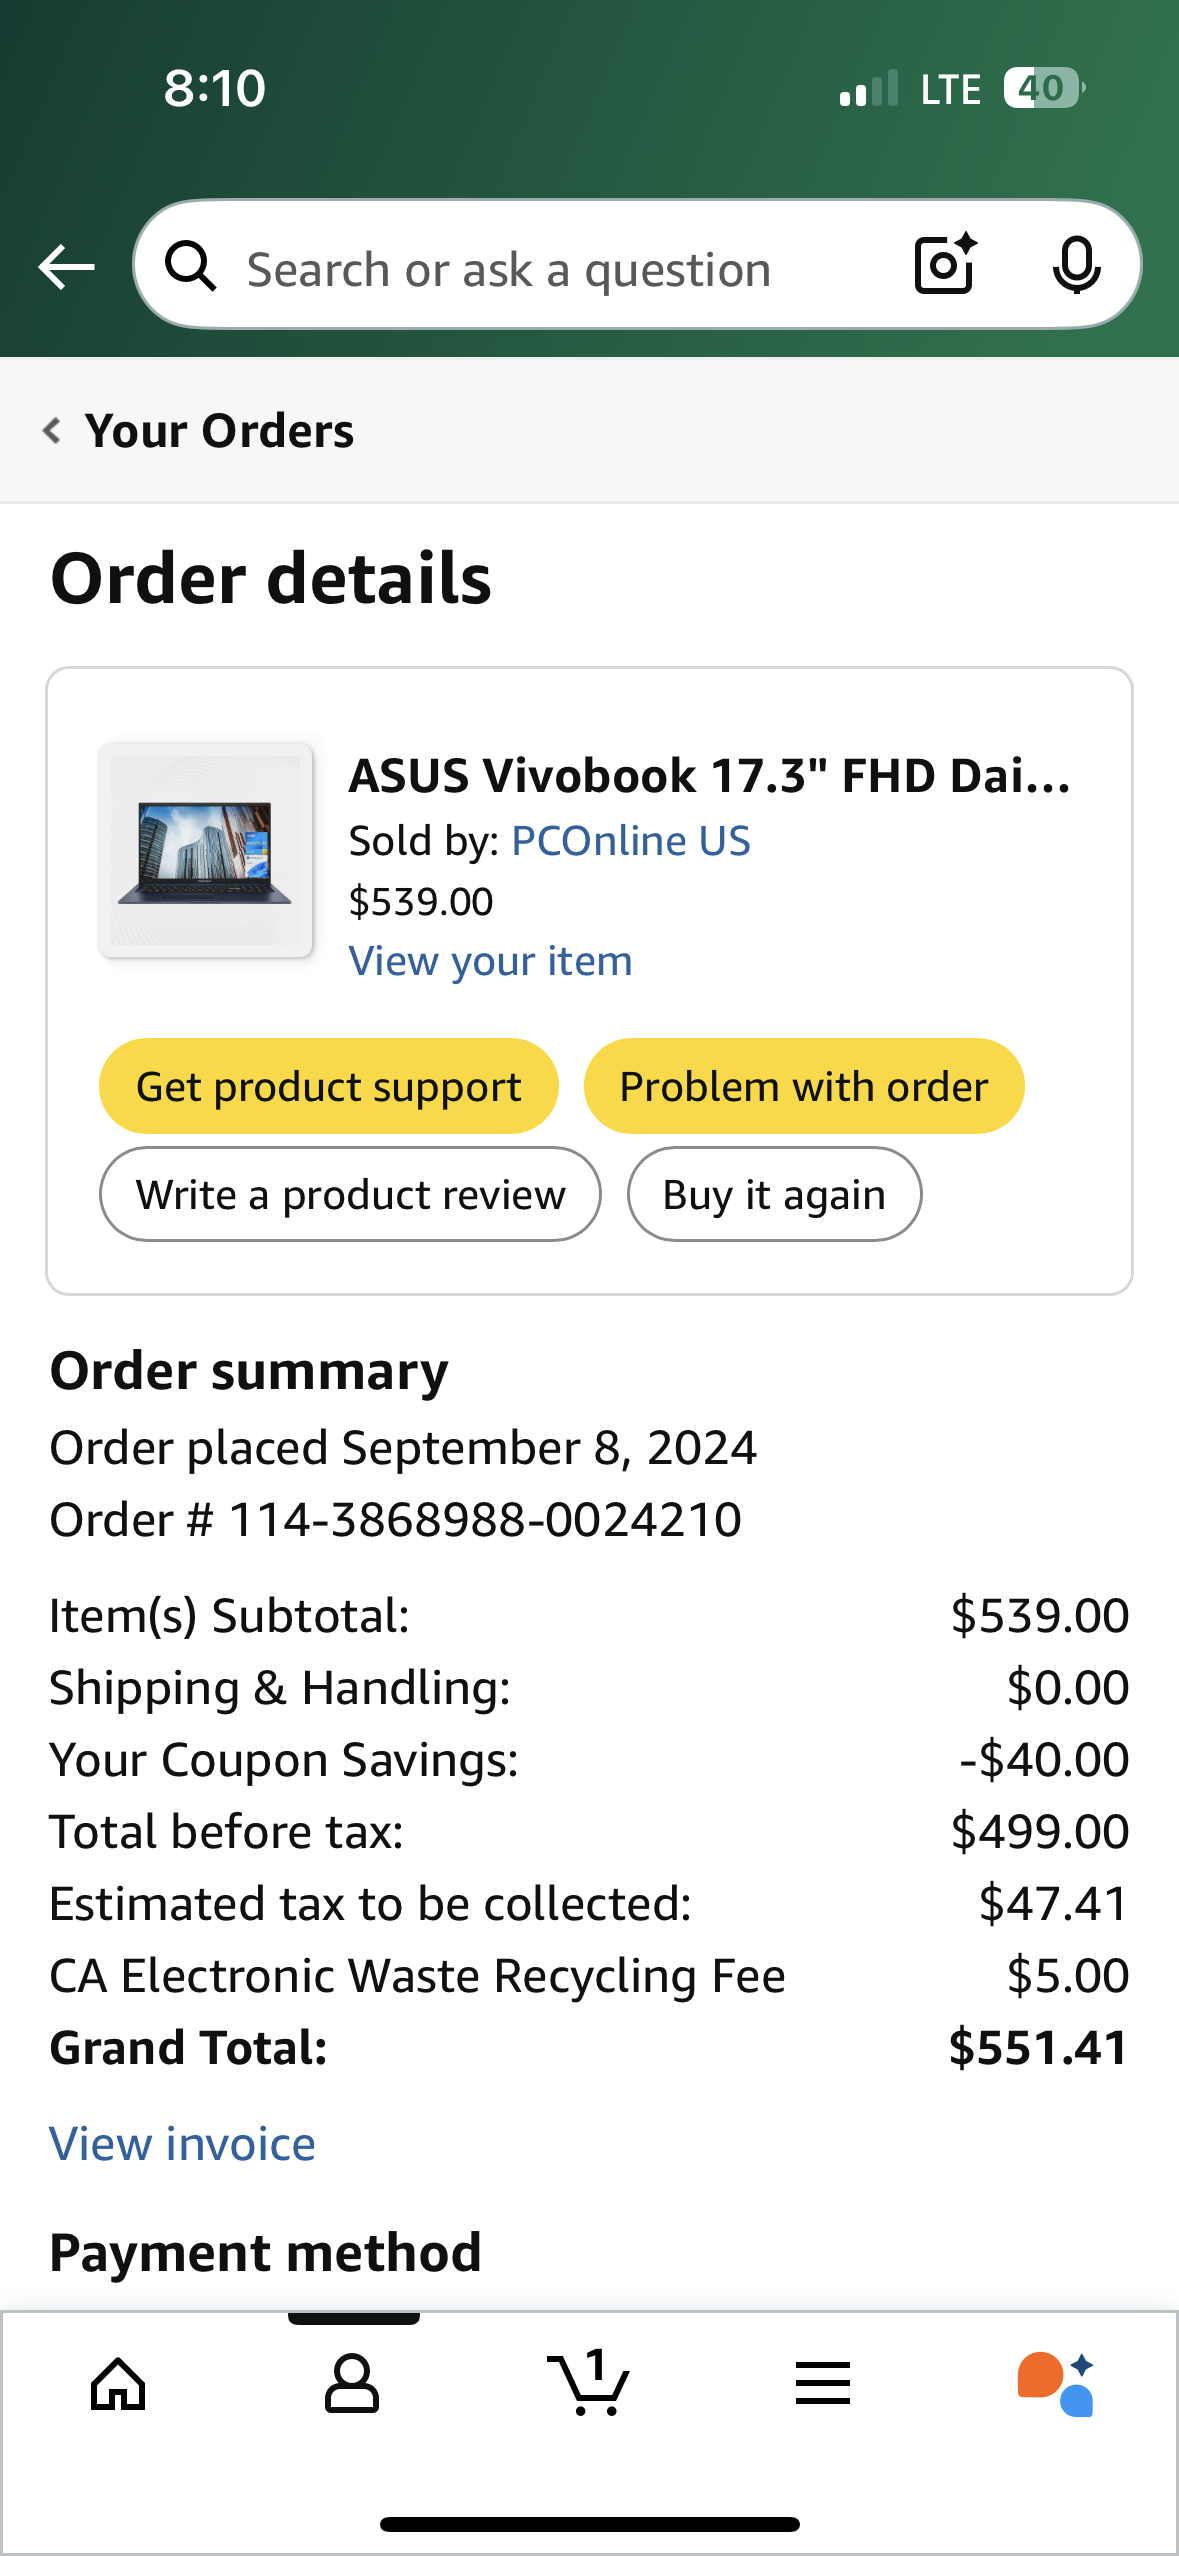Image resolution: width=1179 pixels, height=2556 pixels.
Task: Tap Write a product review
Action: point(350,1195)
